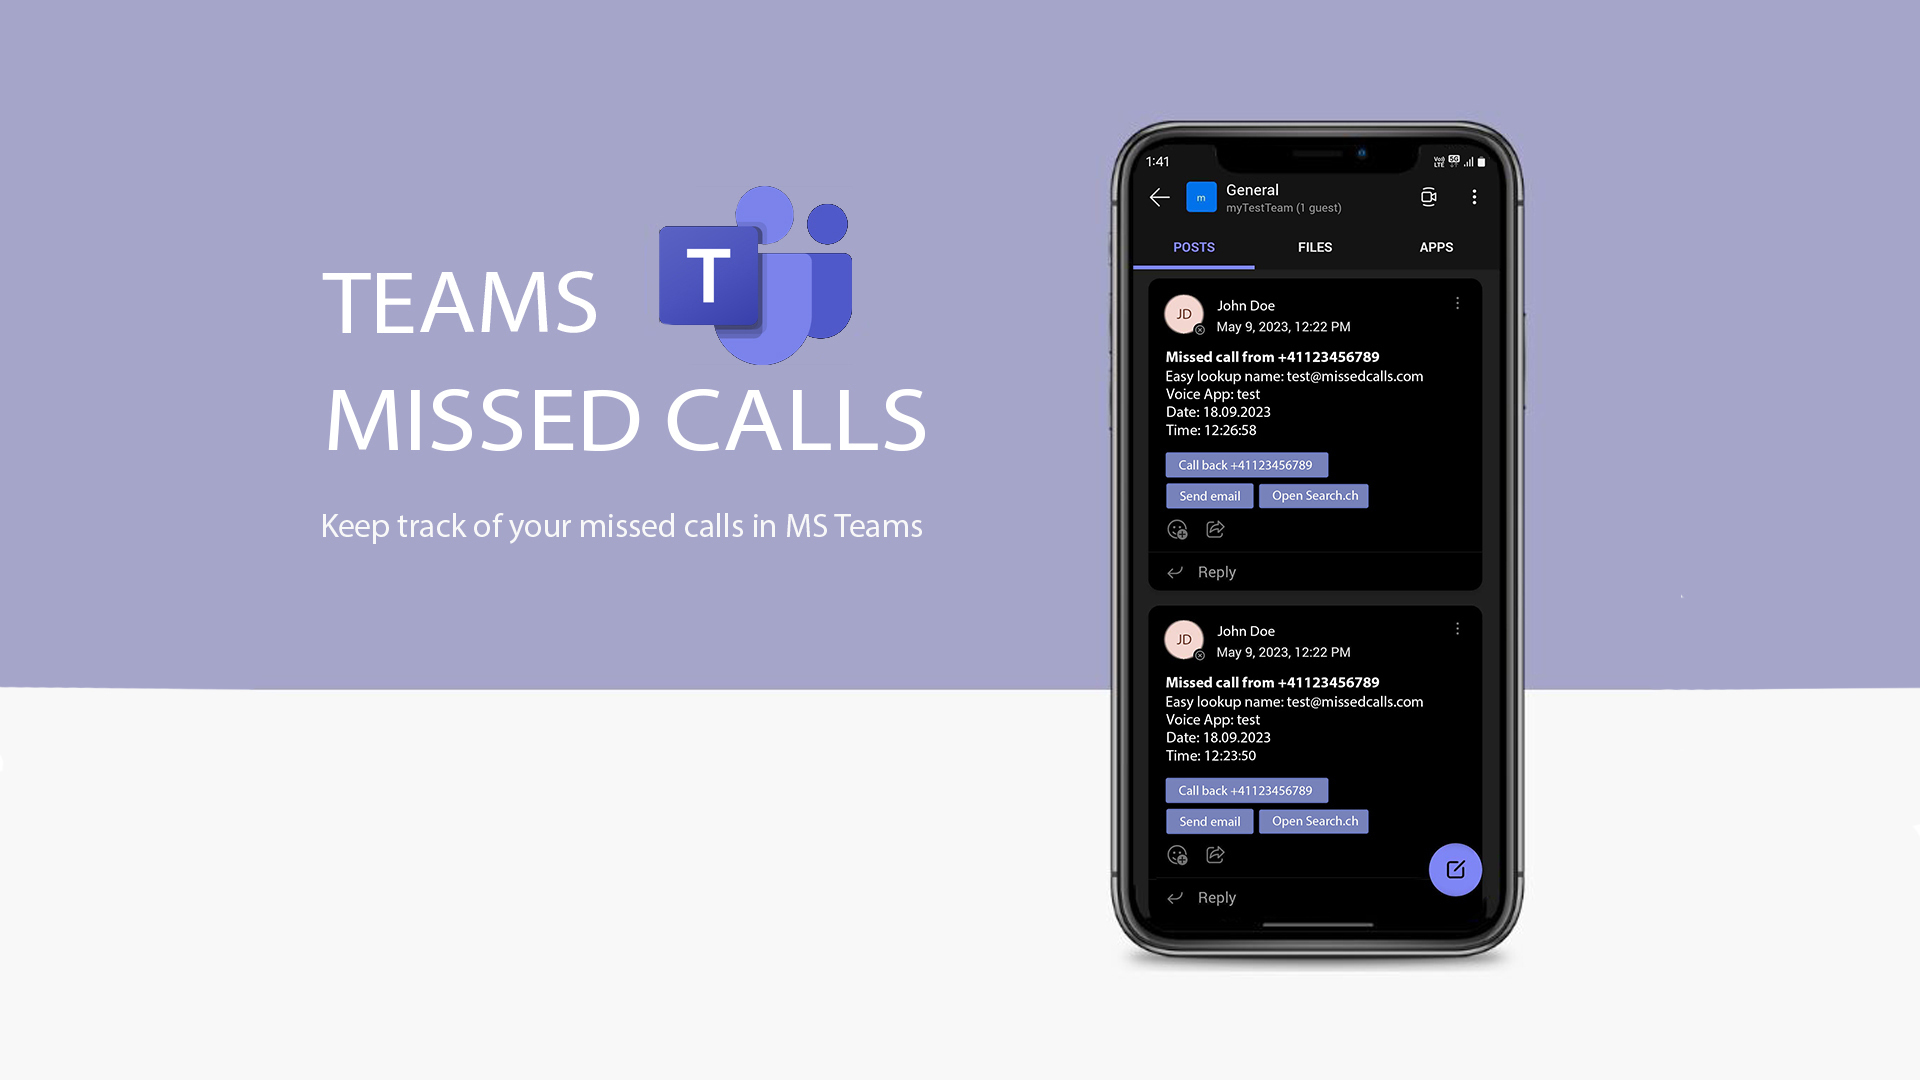Open the more options menu icon
1920x1080 pixels.
(1474, 198)
